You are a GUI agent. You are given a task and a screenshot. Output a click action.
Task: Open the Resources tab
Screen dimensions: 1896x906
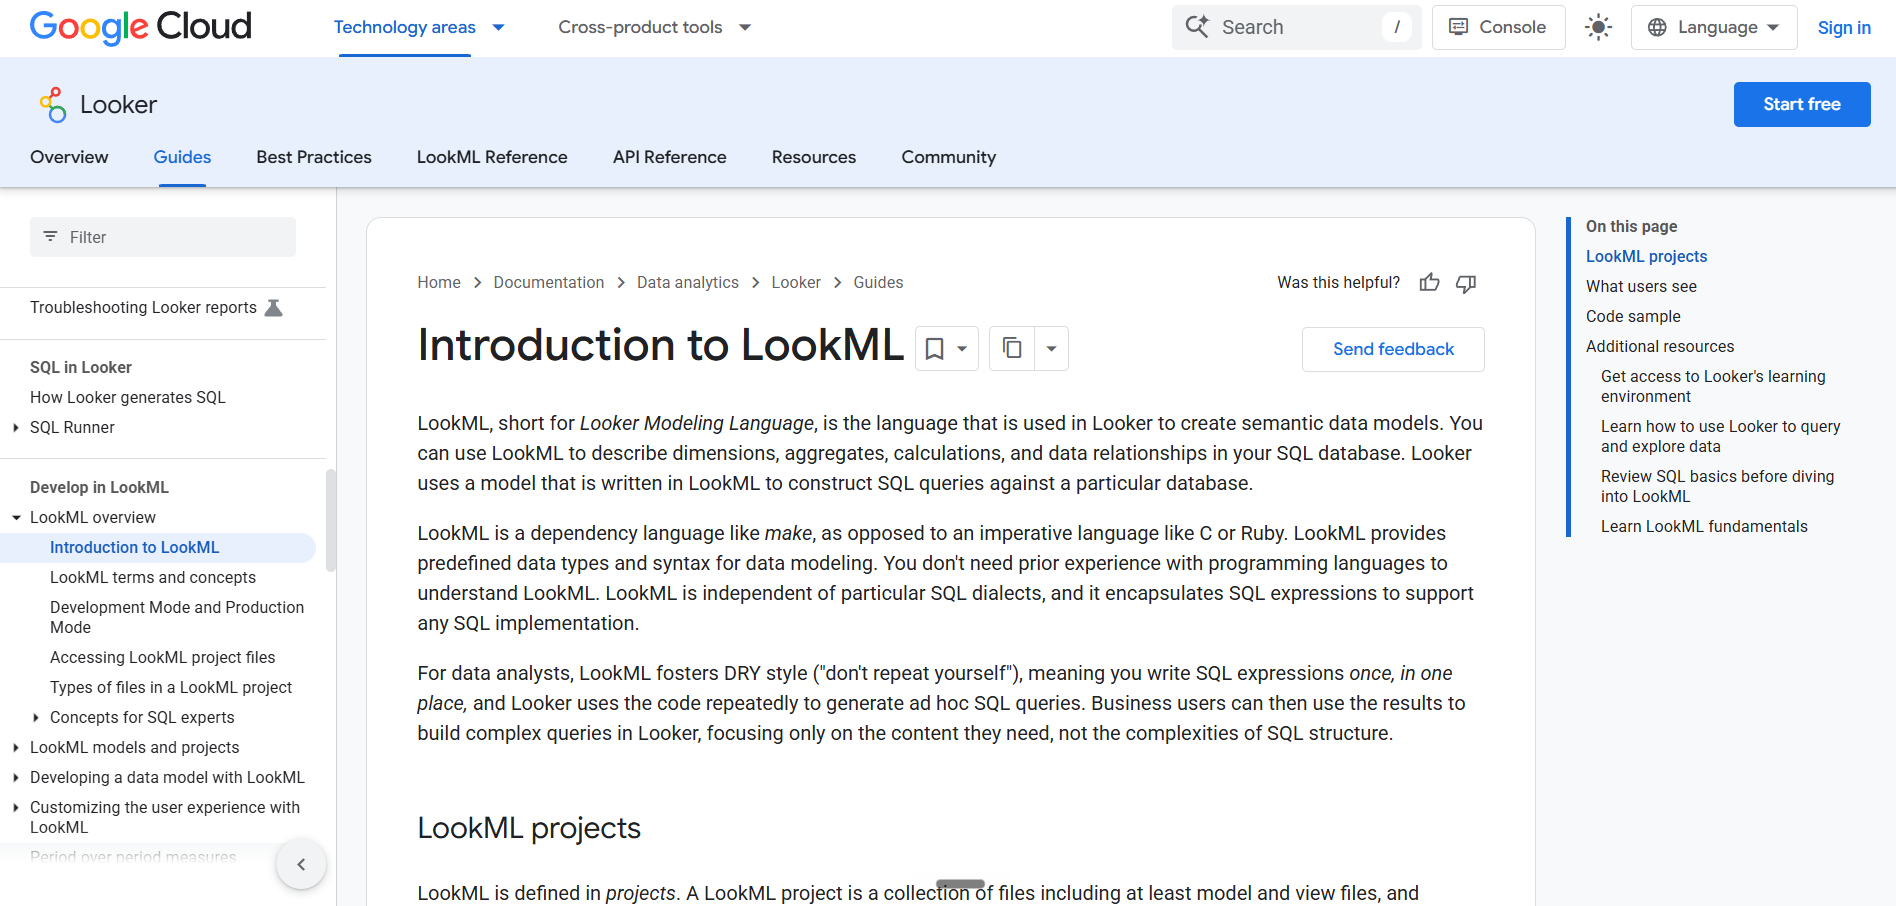coord(814,157)
